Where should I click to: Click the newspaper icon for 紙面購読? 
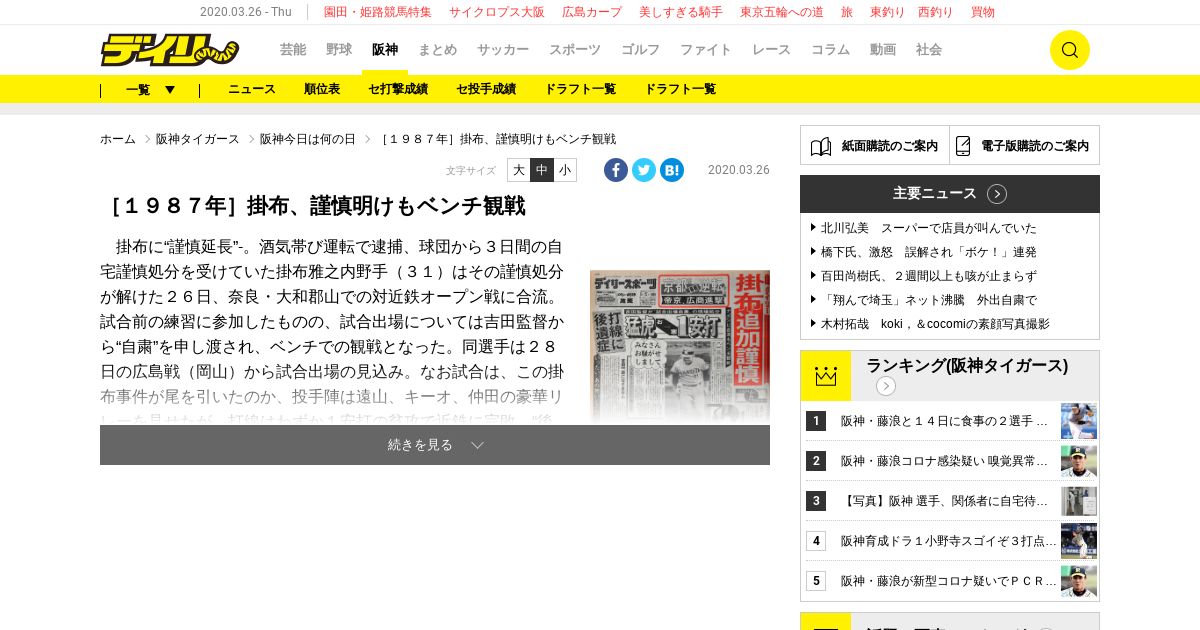(821, 146)
